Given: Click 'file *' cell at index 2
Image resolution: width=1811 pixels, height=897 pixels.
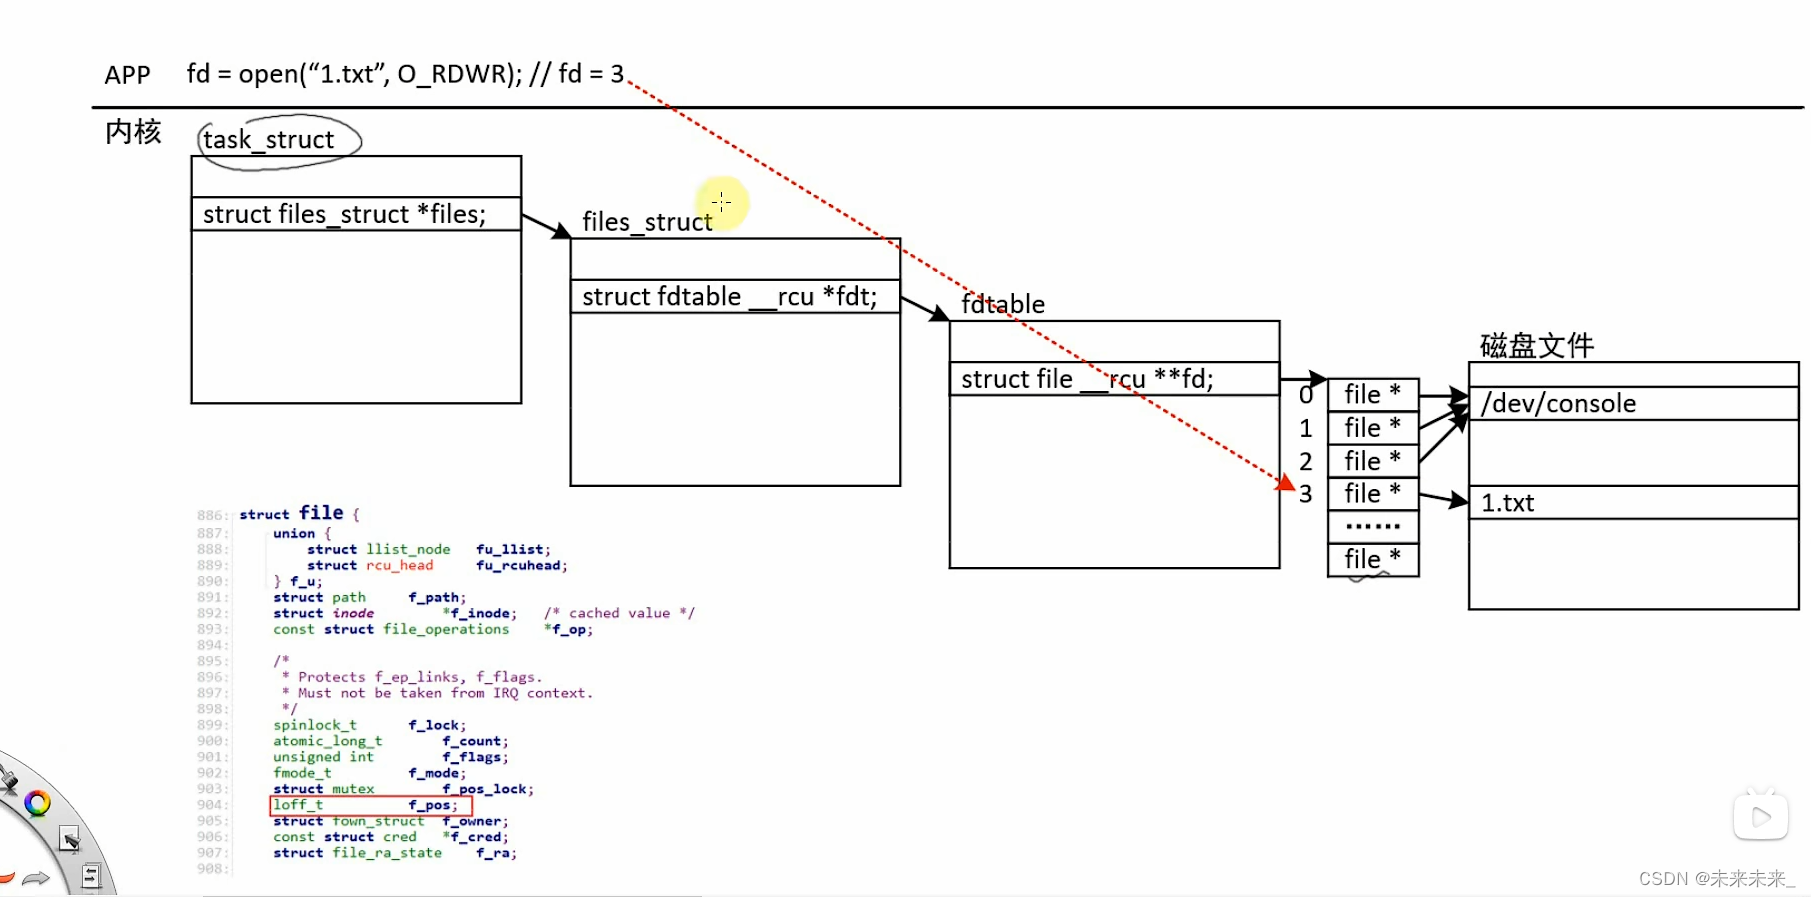Looking at the screenshot, I should pos(1373,460).
